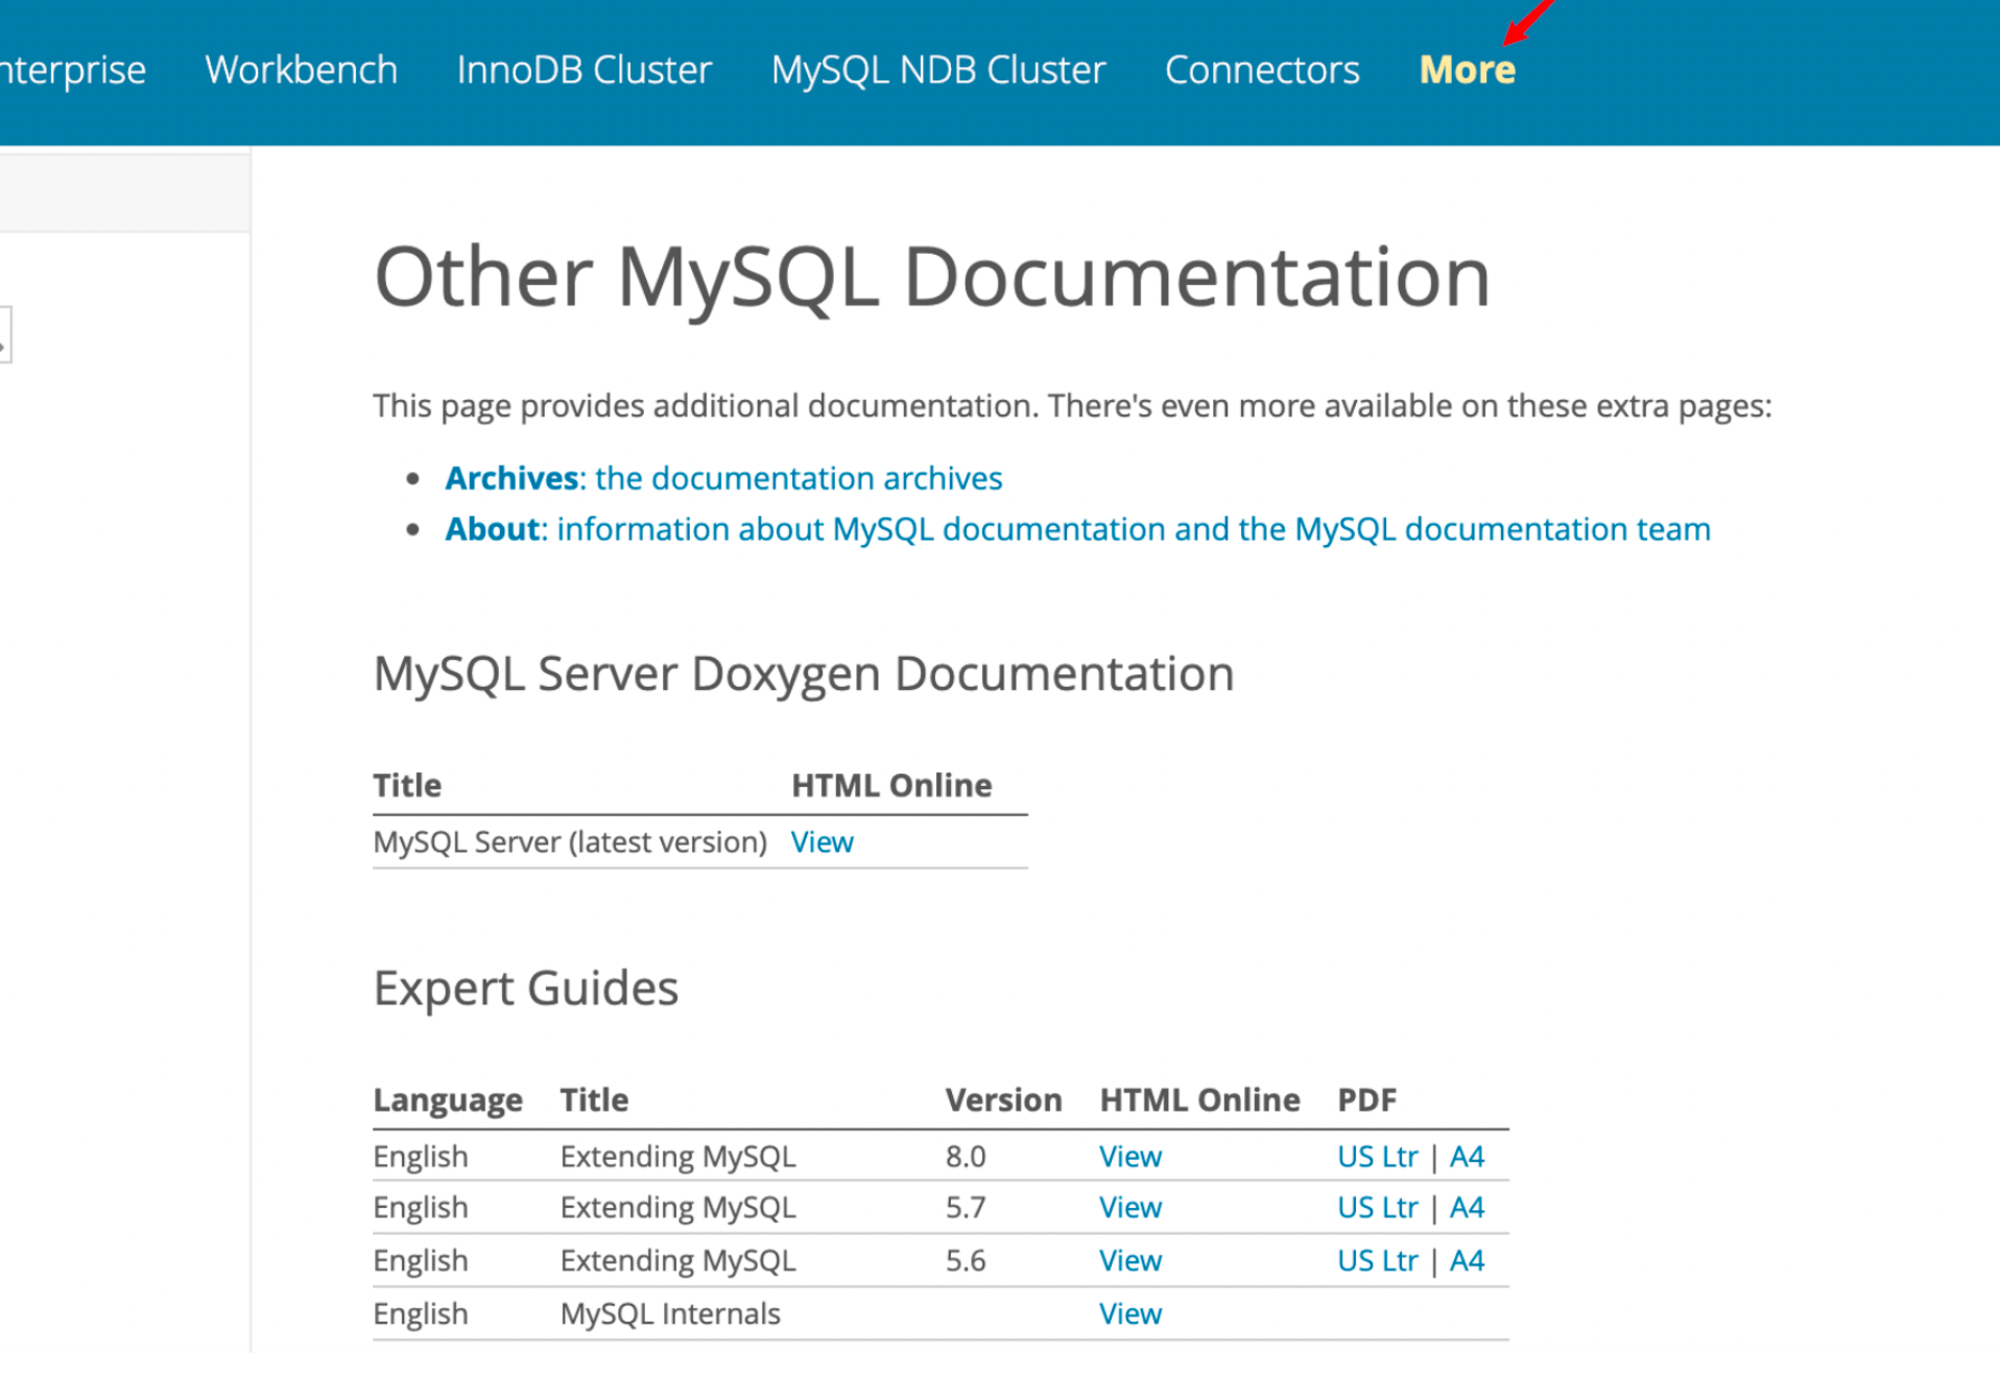Click the MySQL Server (latest version) cell

[570, 842]
